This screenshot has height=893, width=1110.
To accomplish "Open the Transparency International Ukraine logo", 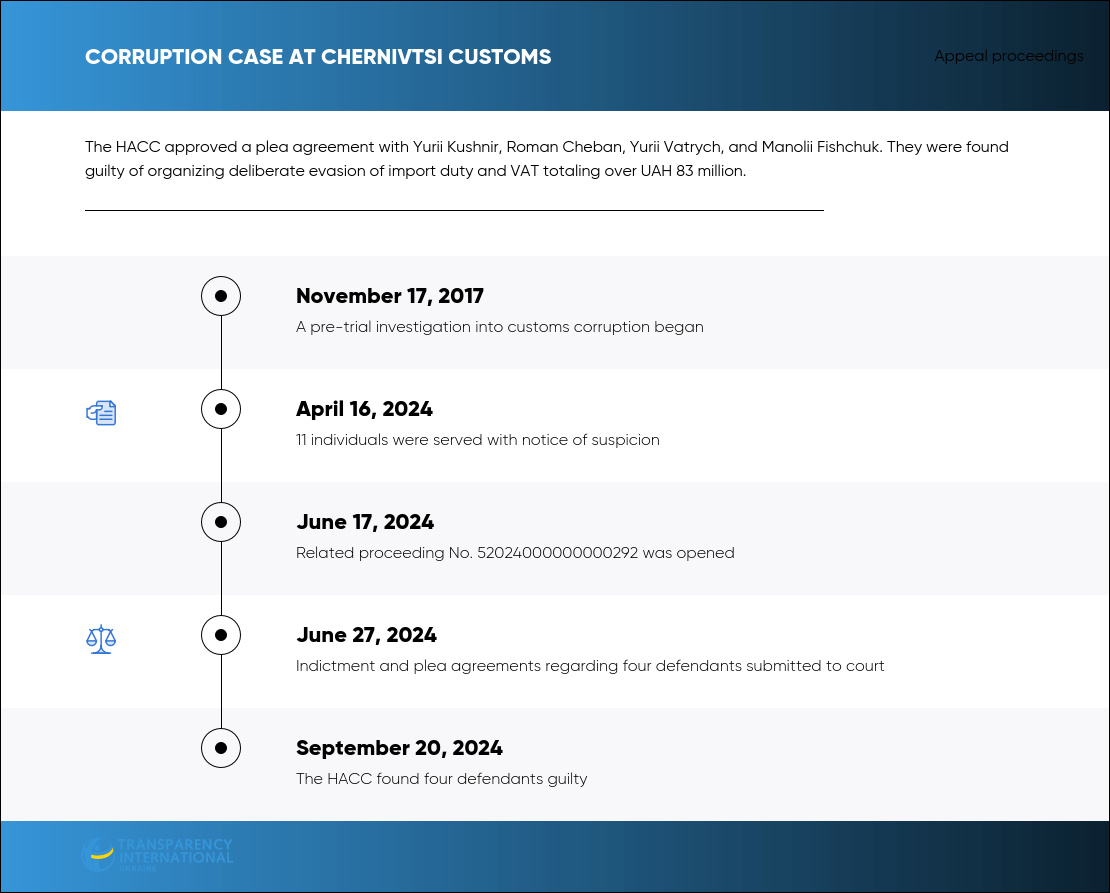I will 157,855.
